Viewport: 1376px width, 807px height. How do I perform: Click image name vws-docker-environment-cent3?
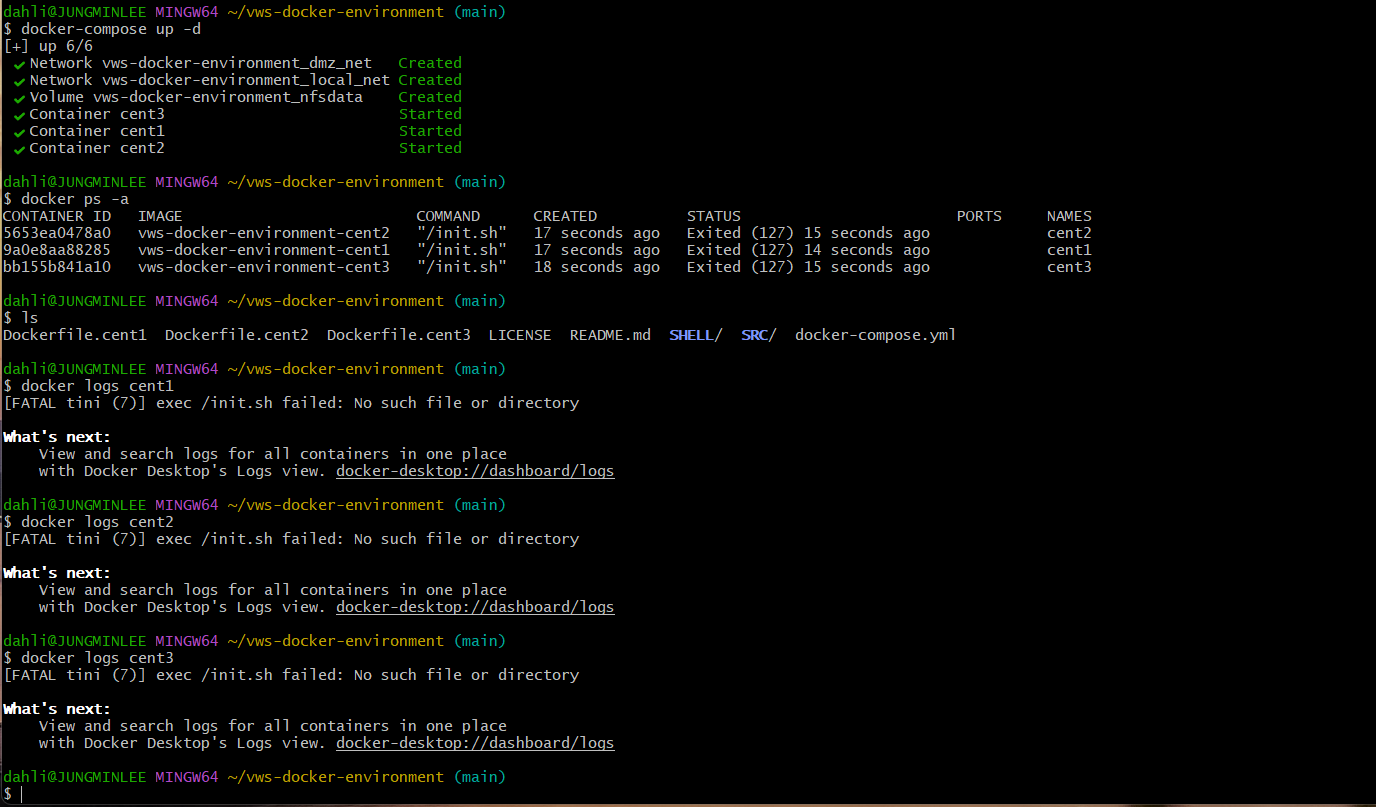click(264, 267)
